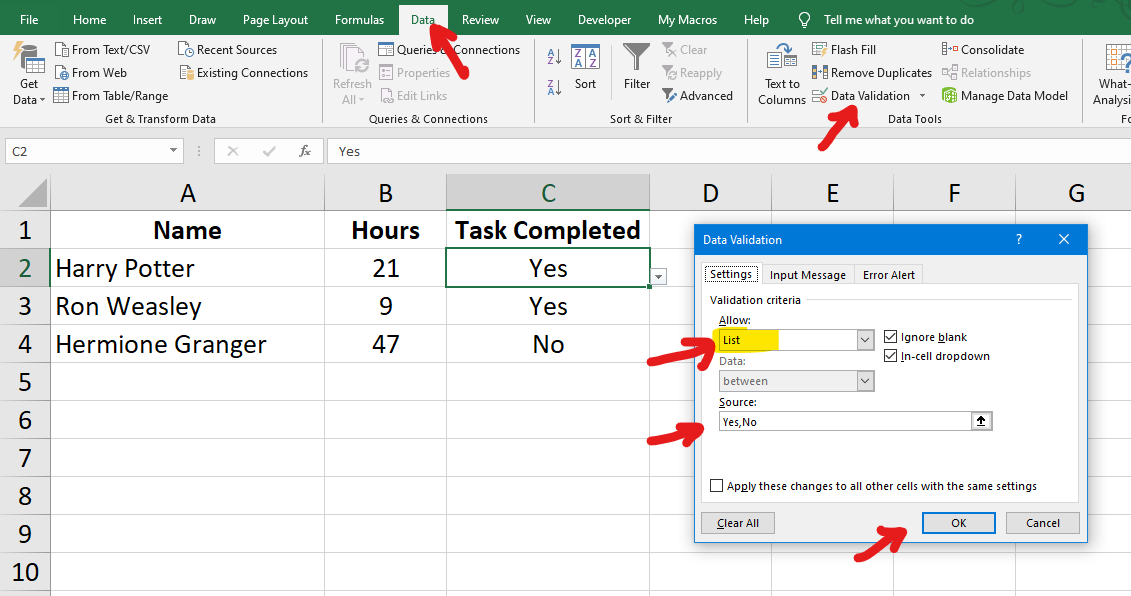Click the Insert Function fx icon
Screen dimensions: 1131x596
coord(305,151)
